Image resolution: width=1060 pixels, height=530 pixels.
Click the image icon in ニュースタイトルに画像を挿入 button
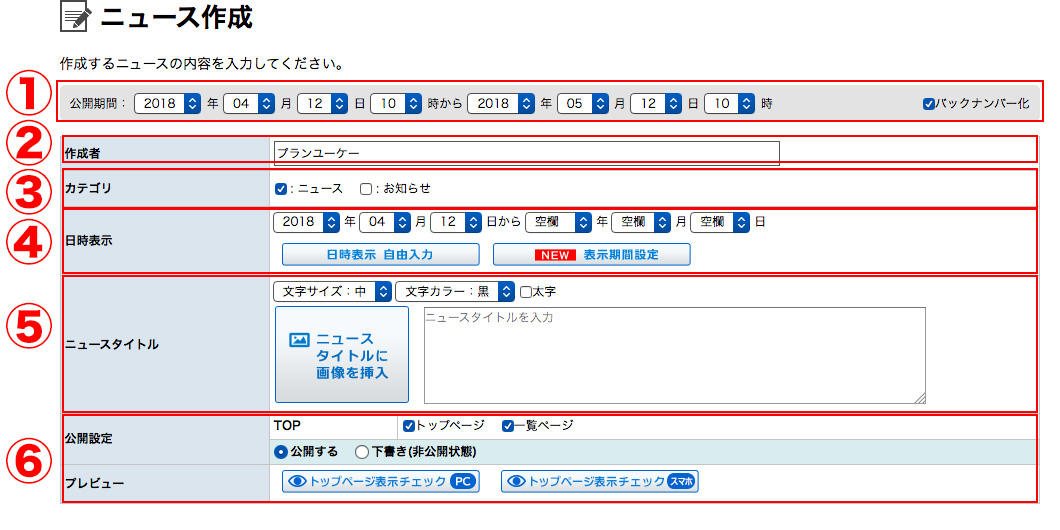coord(299,340)
